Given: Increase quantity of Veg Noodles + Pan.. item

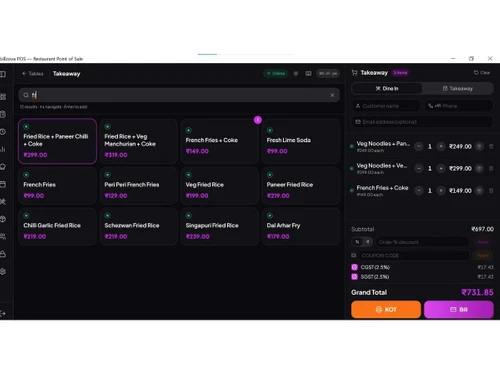Looking at the screenshot, I should pos(441,146).
